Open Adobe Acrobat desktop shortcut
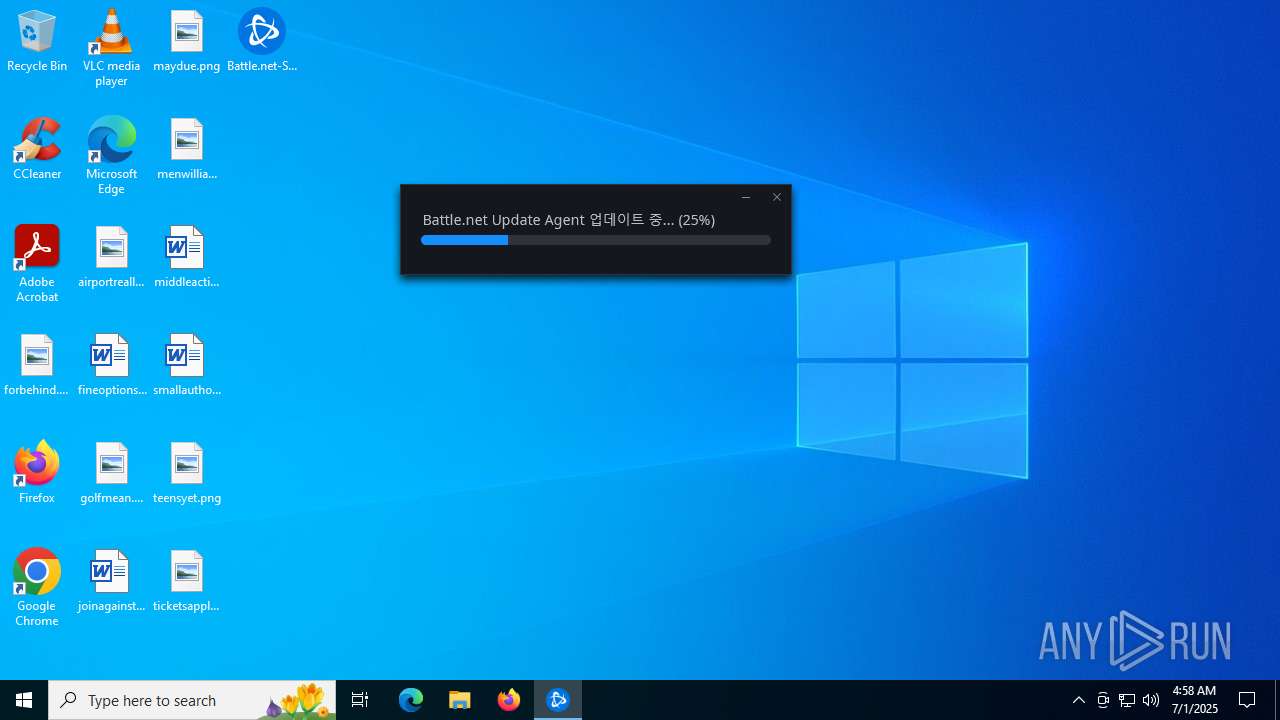This screenshot has height=720, width=1280. [x=37, y=264]
